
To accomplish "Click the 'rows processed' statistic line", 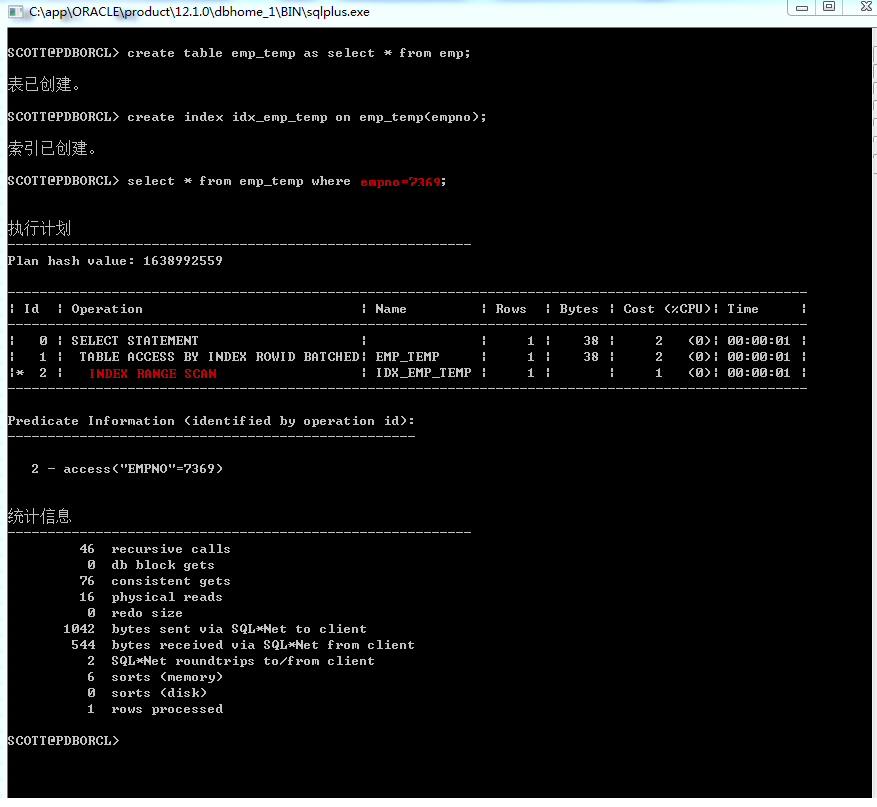I will click(155, 709).
